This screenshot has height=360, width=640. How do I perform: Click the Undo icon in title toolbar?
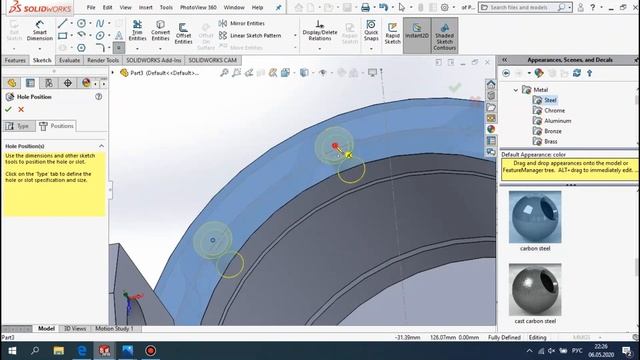(383, 7)
